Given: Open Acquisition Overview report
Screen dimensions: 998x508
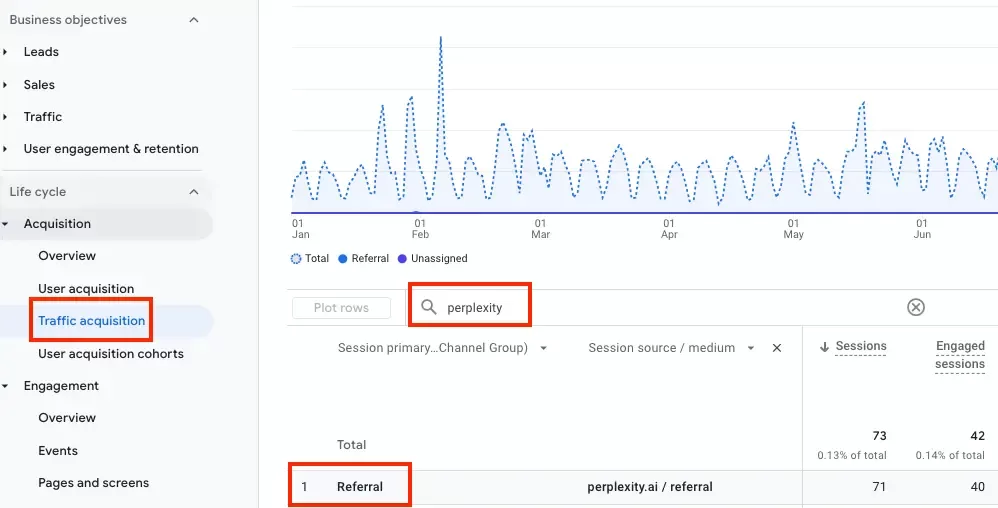Looking at the screenshot, I should pos(67,256).
